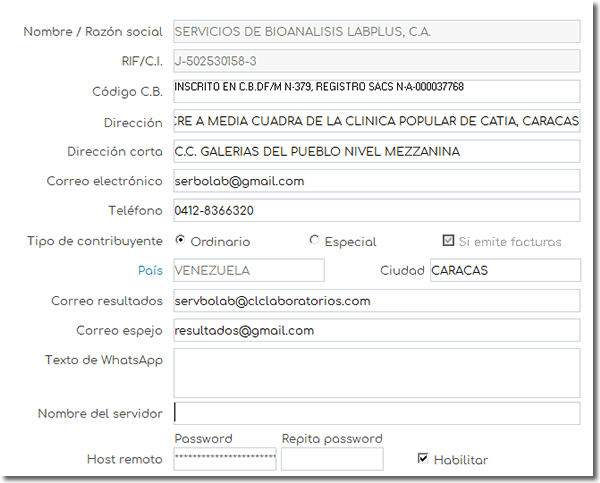Click the RIF/C.I. field
The width and height of the screenshot is (600, 483).
click(x=376, y=62)
